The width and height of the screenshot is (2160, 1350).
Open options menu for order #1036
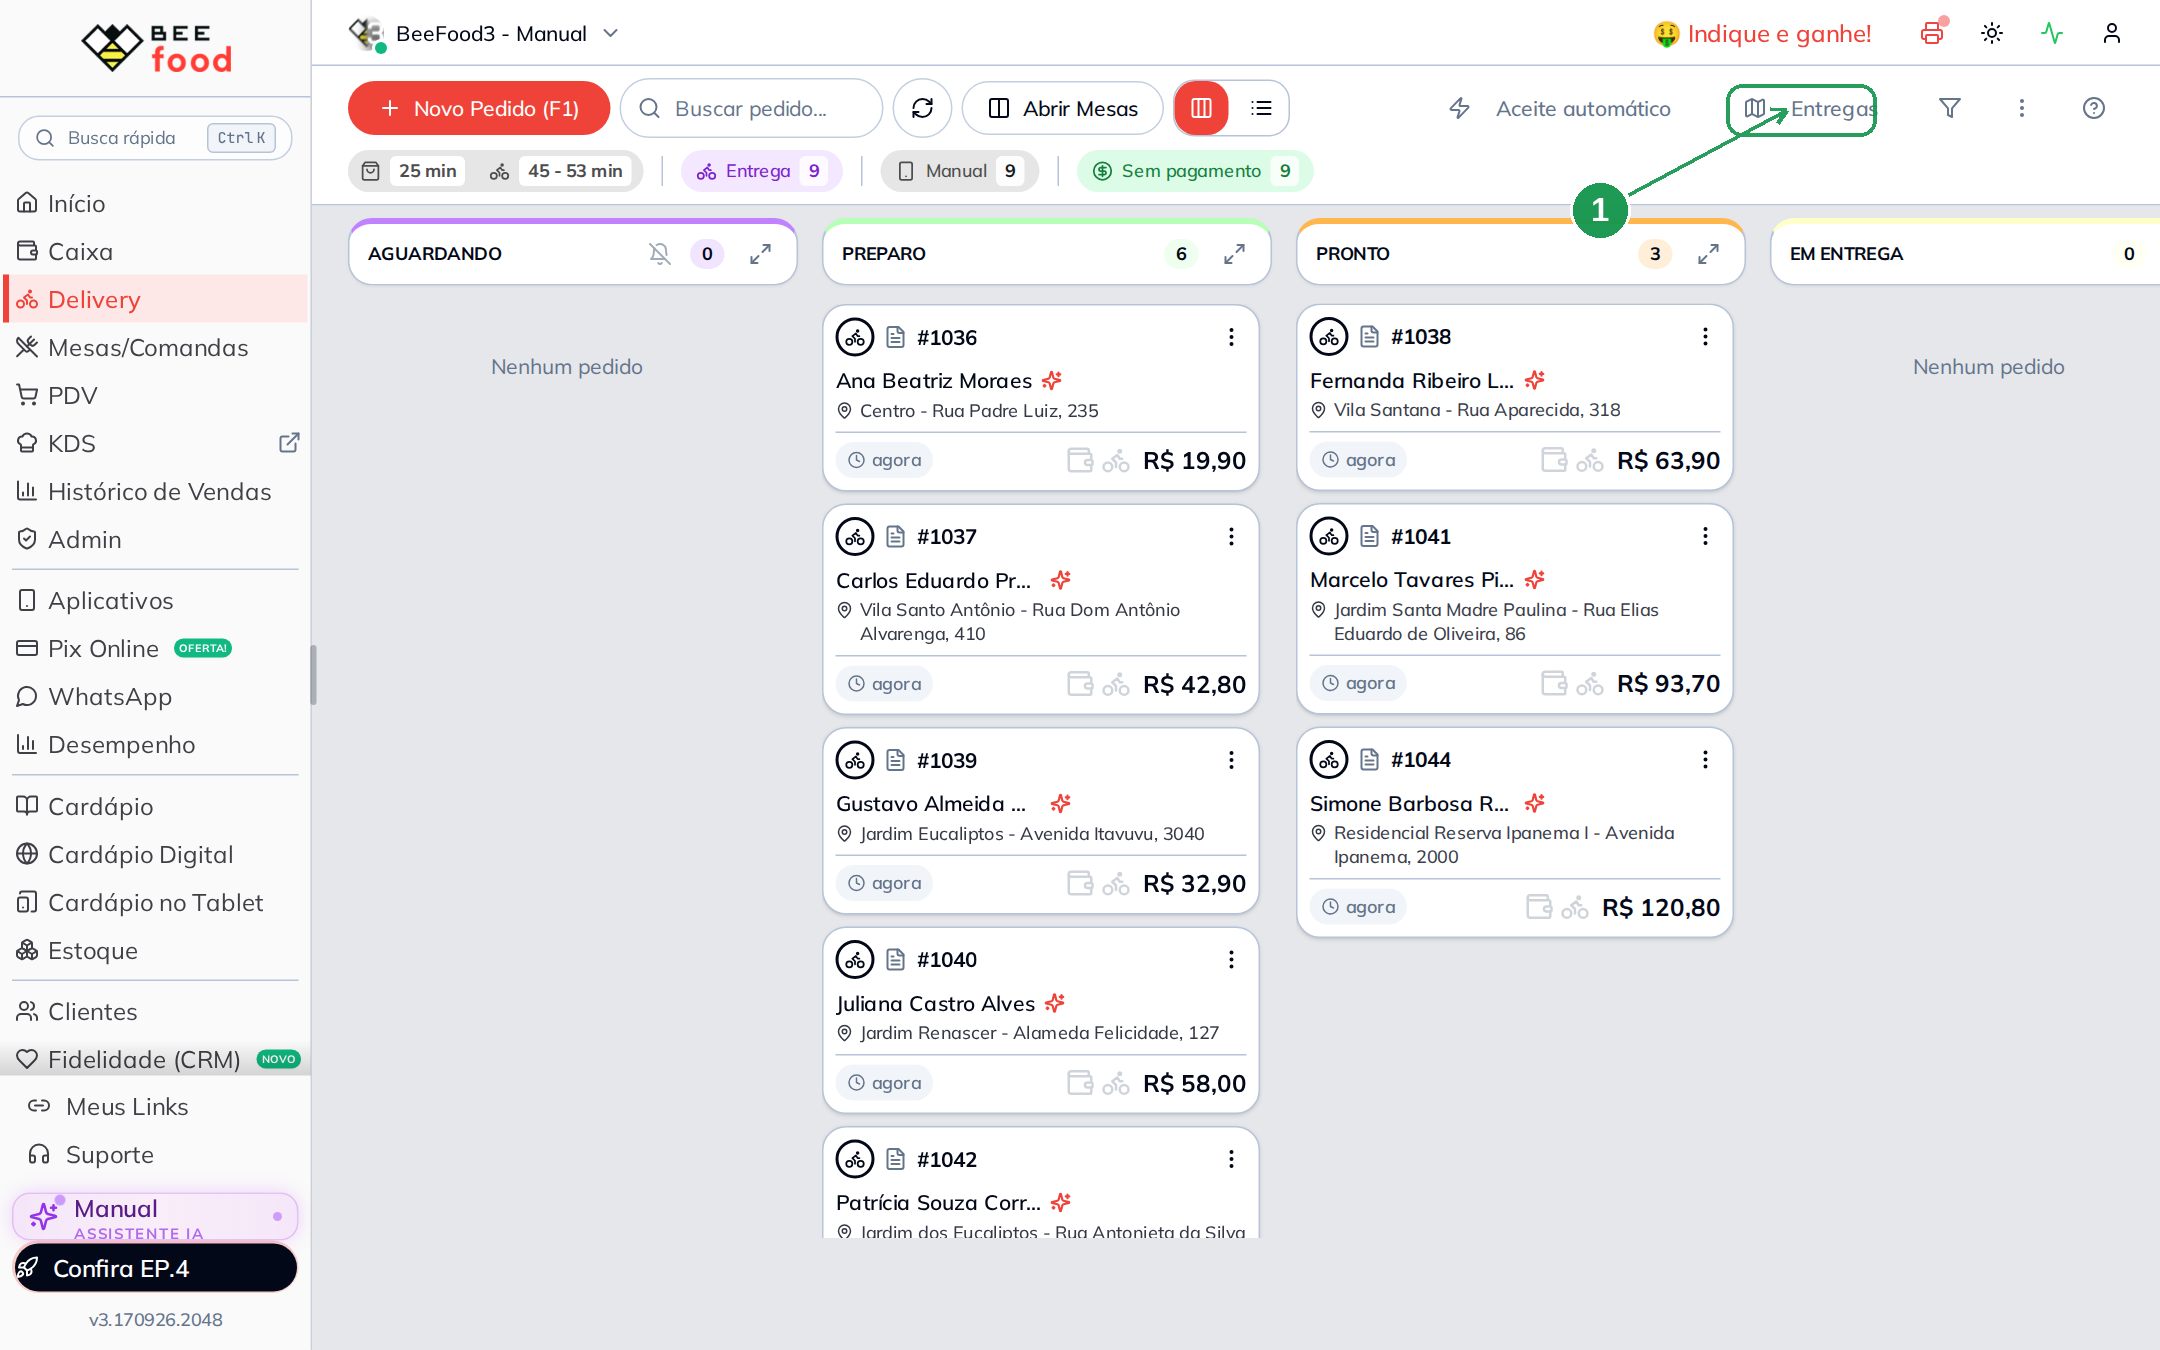pos(1231,337)
